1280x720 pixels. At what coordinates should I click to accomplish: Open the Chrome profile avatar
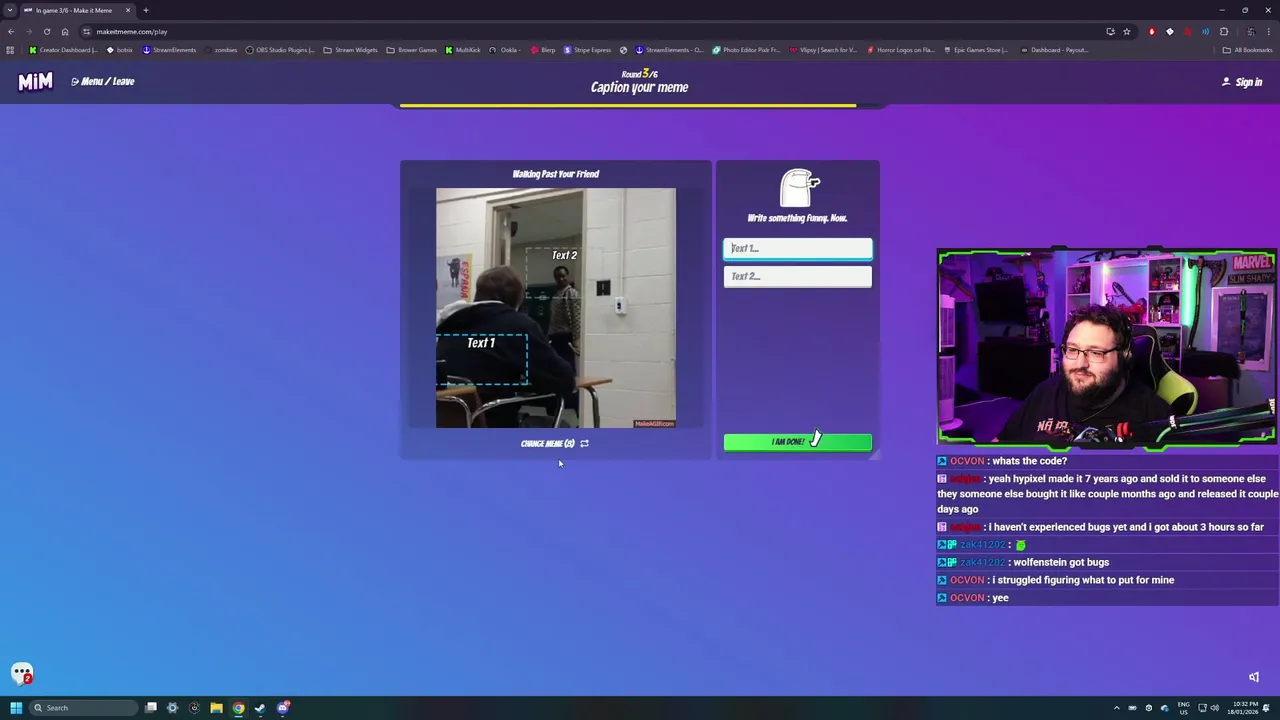tap(1250, 31)
